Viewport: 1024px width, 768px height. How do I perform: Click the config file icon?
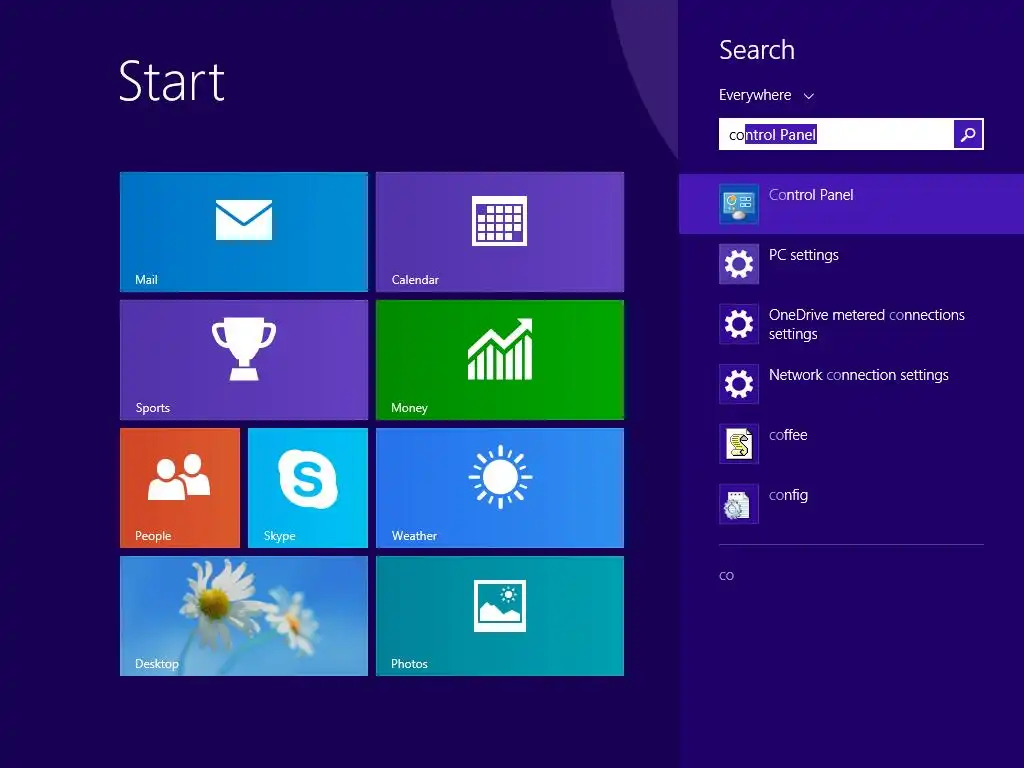(739, 504)
